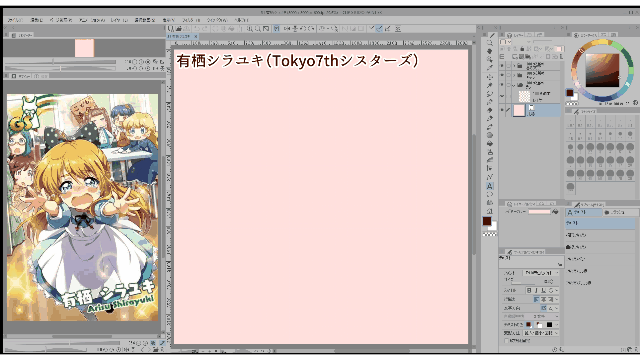This screenshot has height=360, width=640.
Task: Tick the checkbox at bottom of Tool Property
Action: tap(506, 341)
